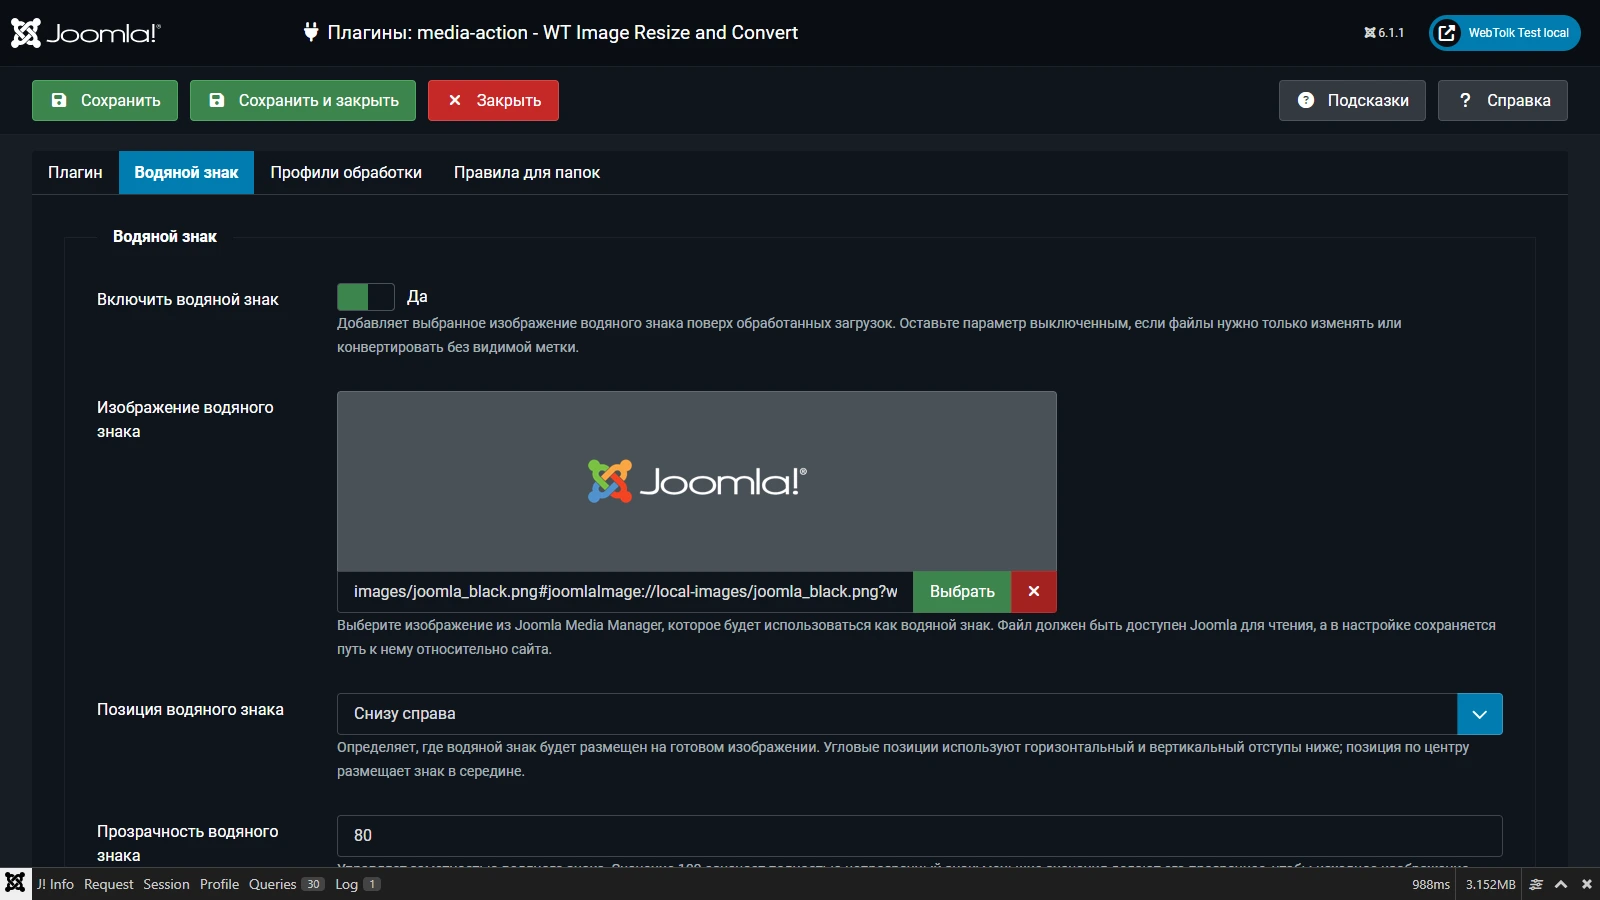The image size is (1600, 900).
Task: Open the Позиция водяного знака dropdown
Action: coord(920,714)
